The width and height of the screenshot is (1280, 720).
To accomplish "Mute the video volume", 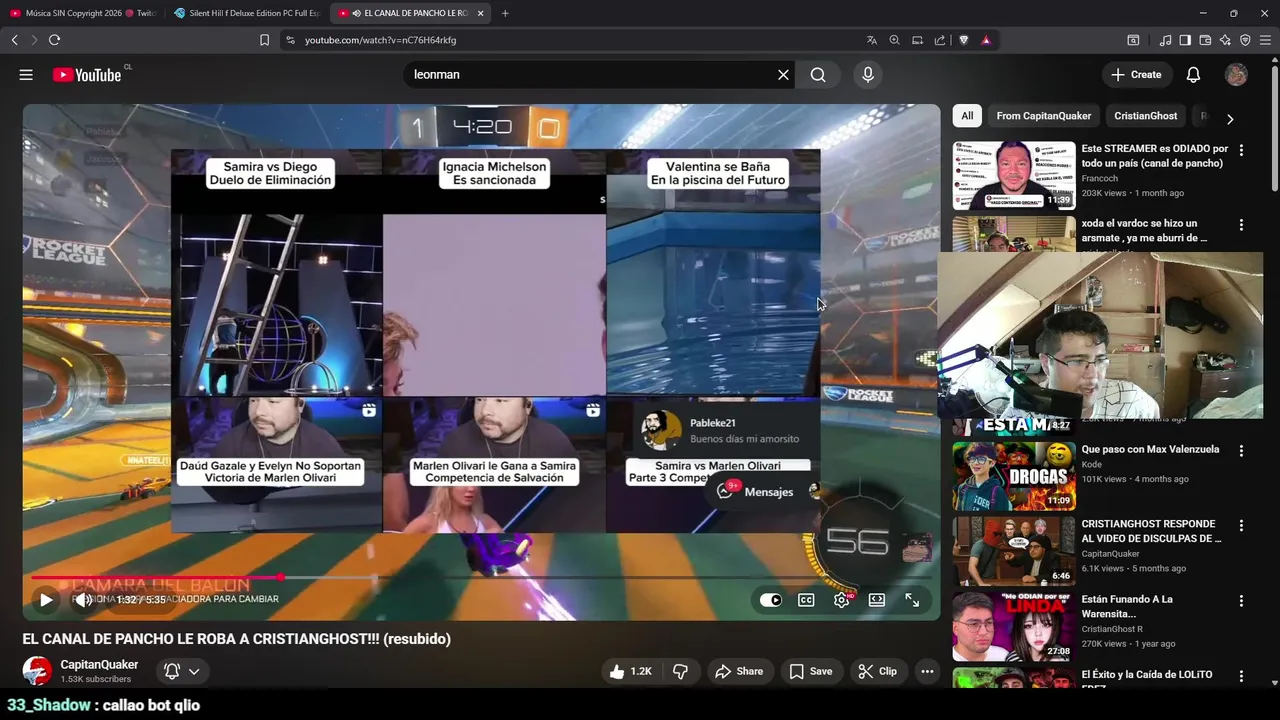I will (84, 600).
